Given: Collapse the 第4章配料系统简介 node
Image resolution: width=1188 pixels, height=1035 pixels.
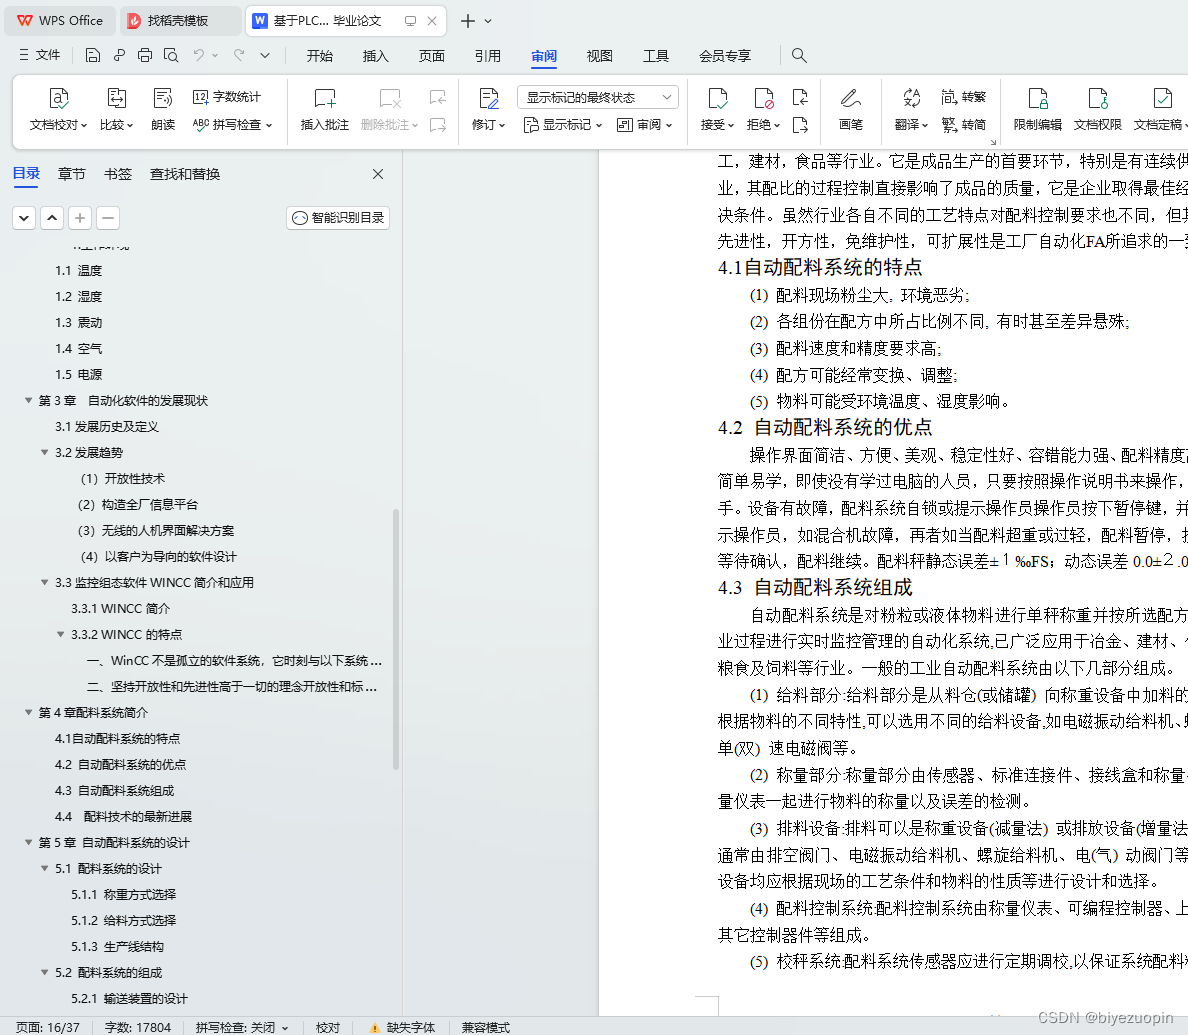Looking at the screenshot, I should click(x=28, y=712).
